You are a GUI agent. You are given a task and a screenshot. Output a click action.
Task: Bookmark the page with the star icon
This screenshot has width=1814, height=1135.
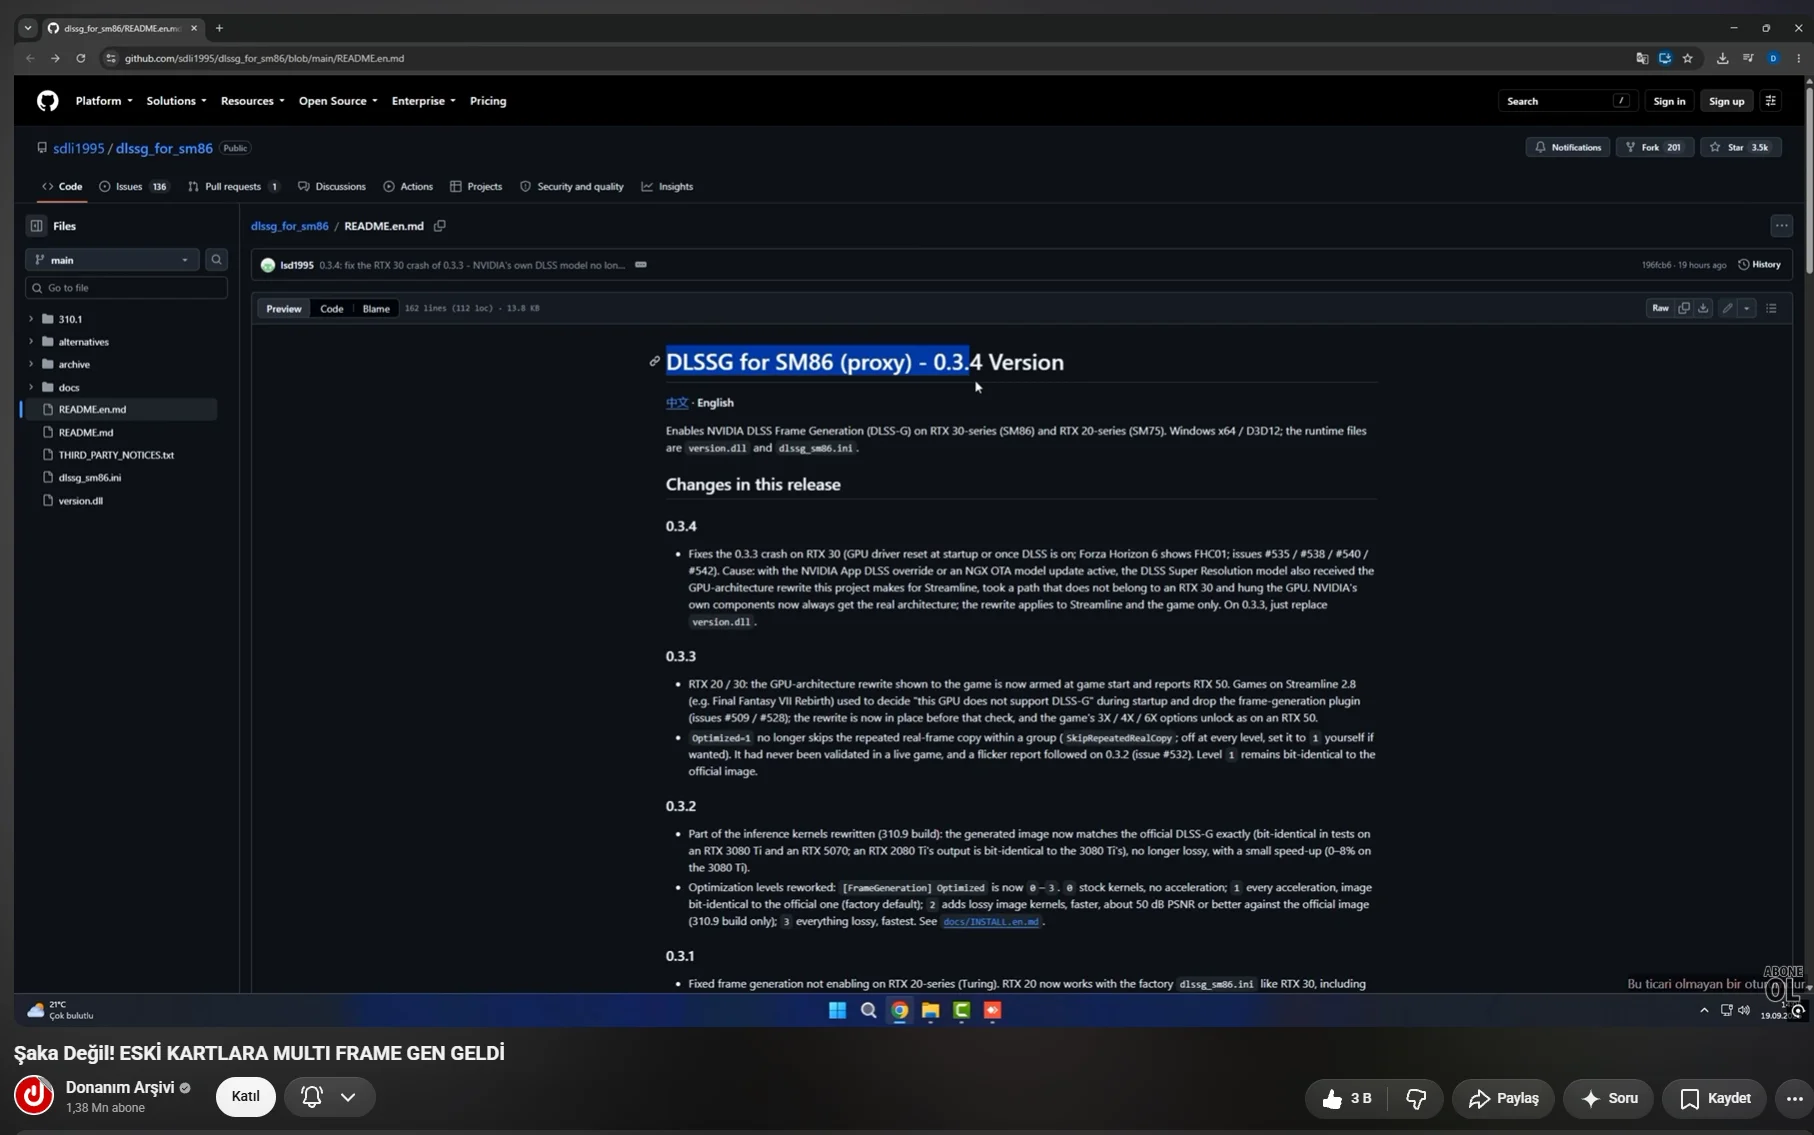[1688, 58]
